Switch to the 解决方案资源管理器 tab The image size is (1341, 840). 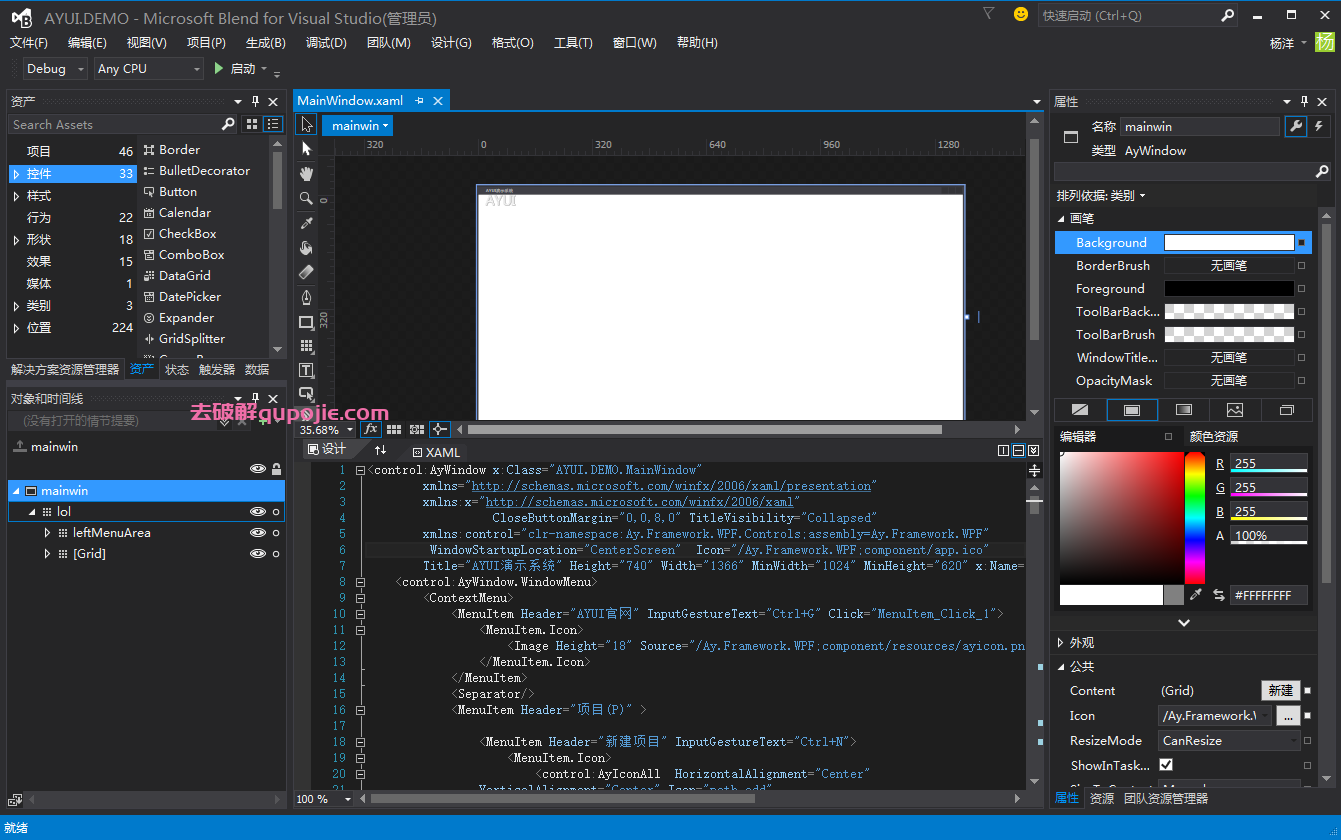[65, 369]
